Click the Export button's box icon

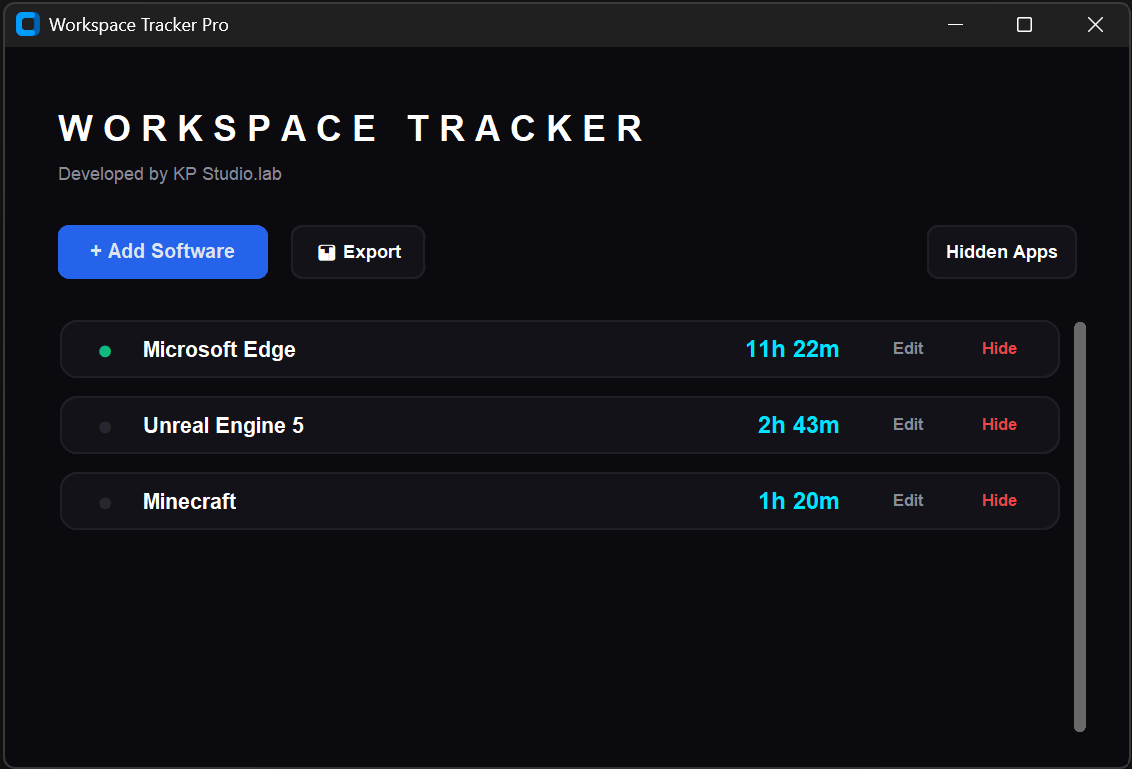pyautogui.click(x=326, y=253)
